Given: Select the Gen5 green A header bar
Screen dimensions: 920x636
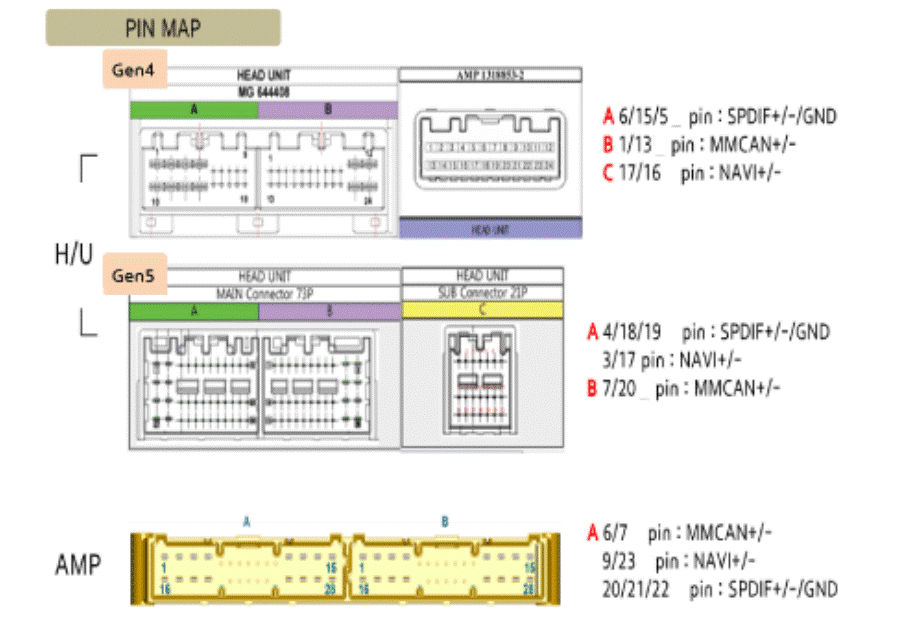Looking at the screenshot, I should 194,311.
